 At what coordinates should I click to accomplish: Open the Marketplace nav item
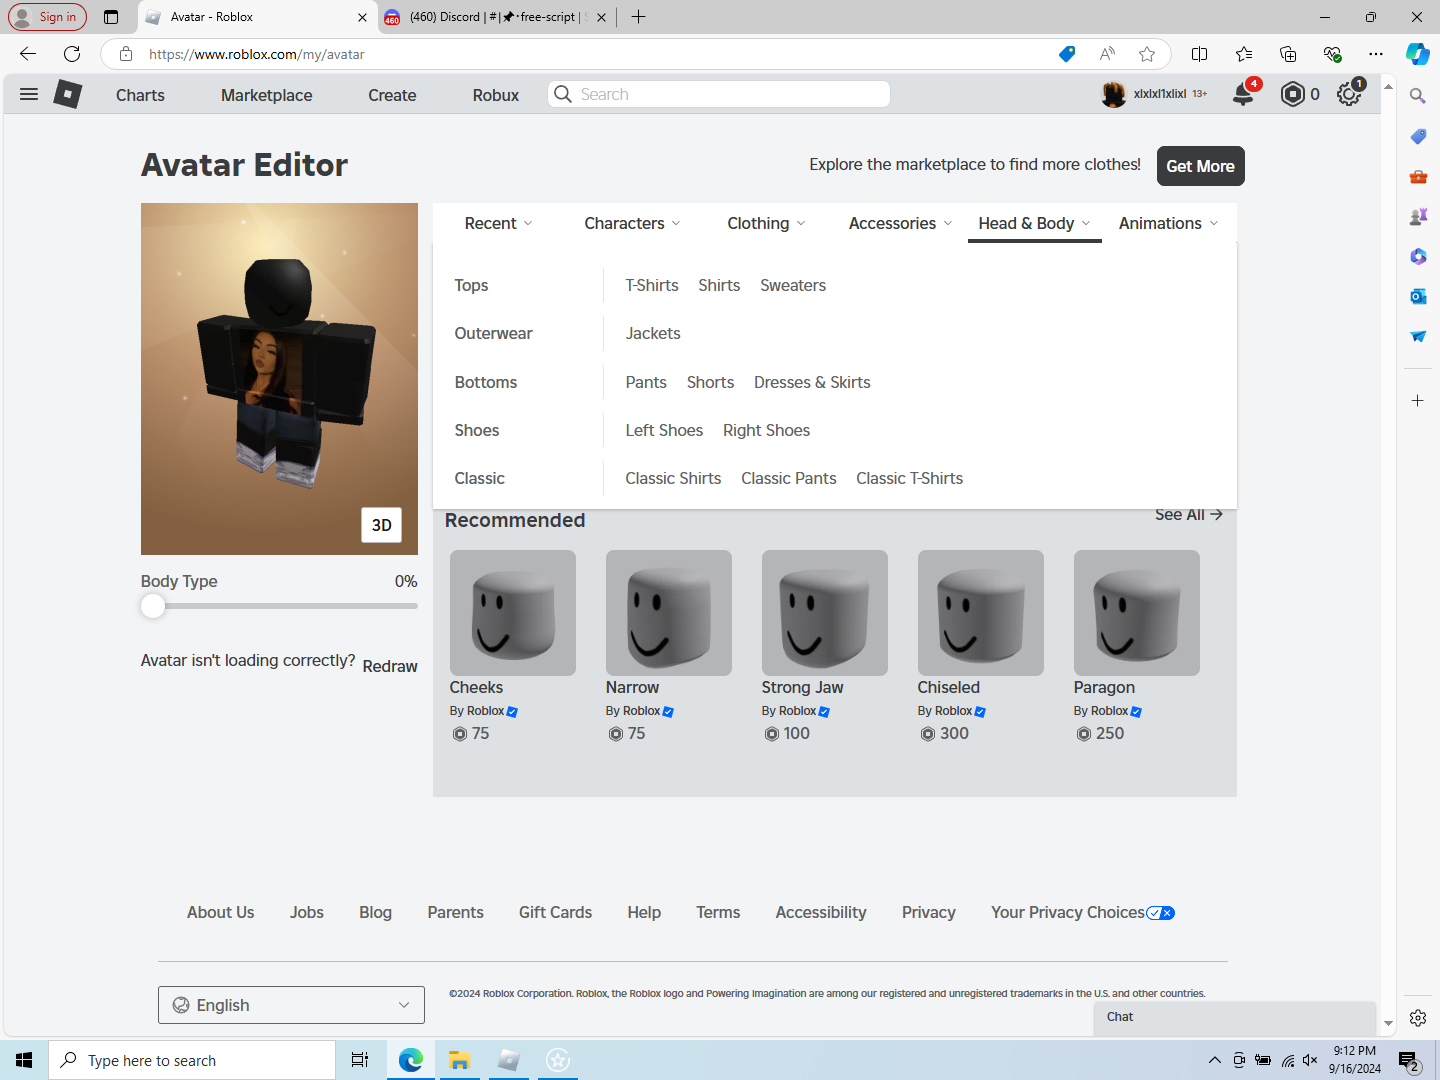tap(267, 95)
